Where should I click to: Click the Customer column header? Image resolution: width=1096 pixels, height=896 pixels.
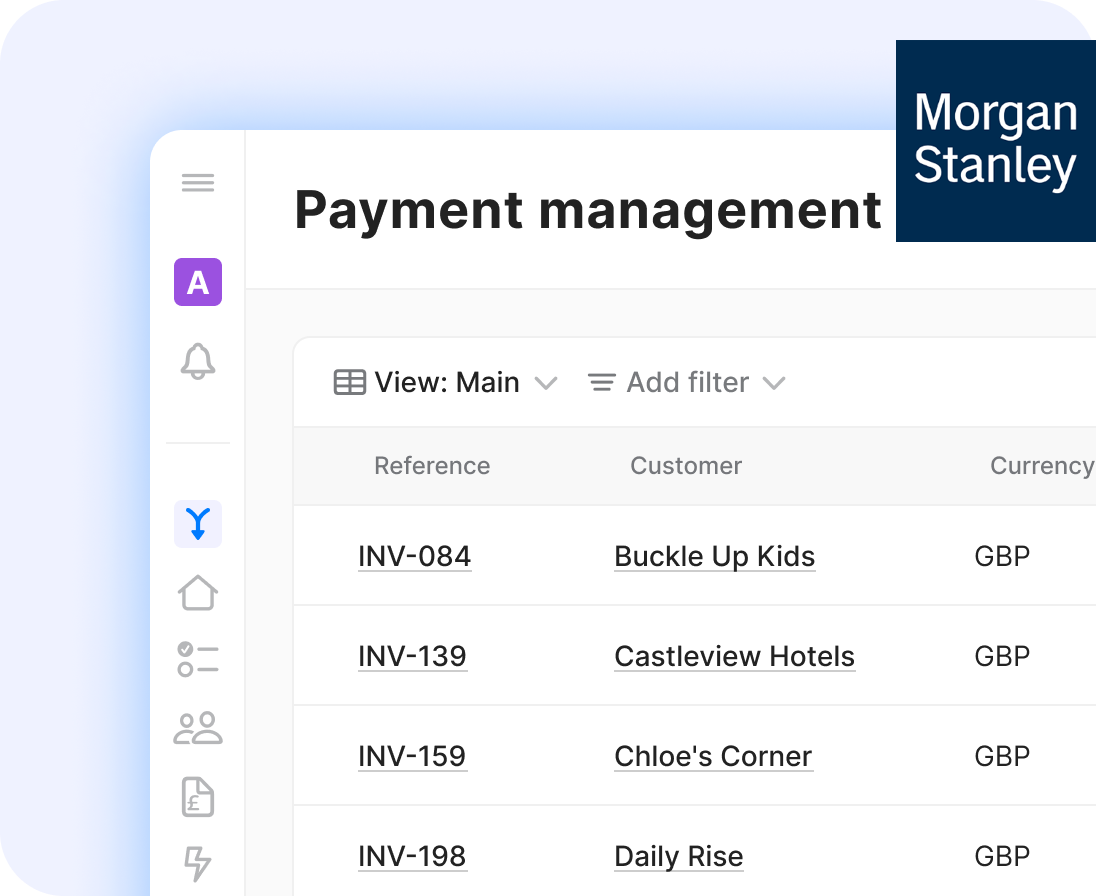[686, 466]
